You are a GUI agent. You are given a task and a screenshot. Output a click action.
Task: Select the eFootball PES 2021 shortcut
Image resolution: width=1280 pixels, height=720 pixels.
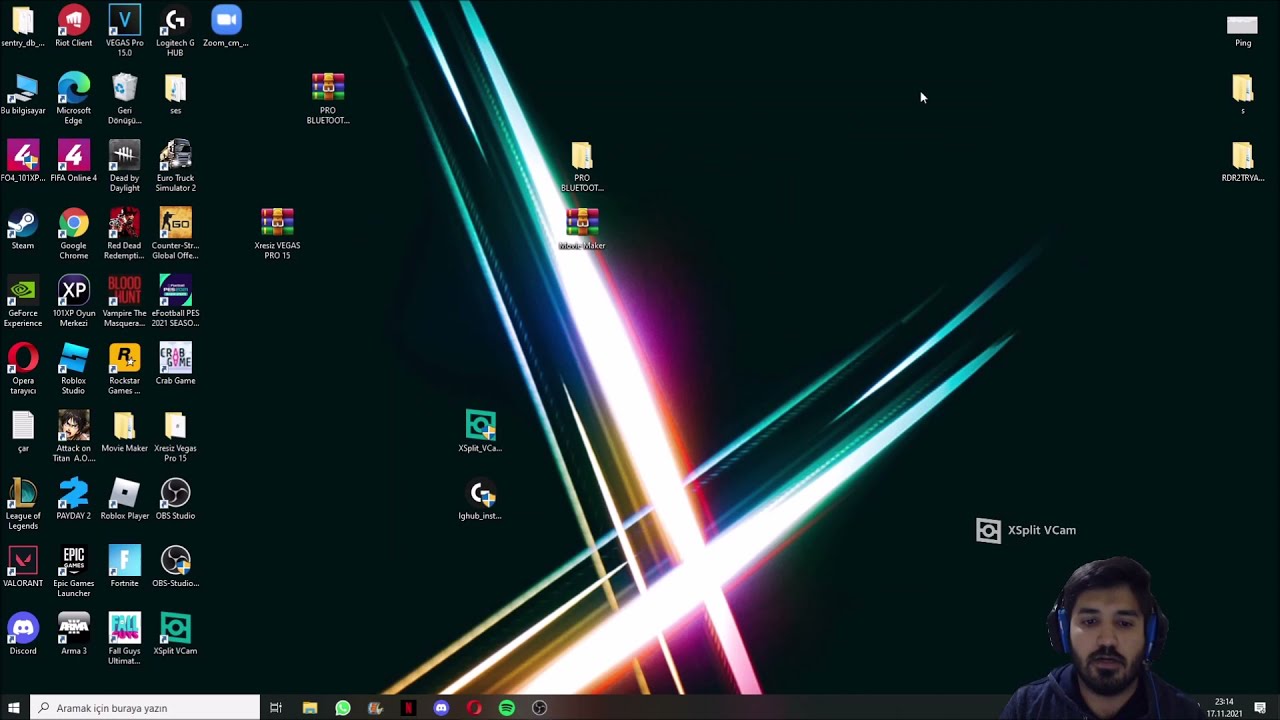coord(175,302)
